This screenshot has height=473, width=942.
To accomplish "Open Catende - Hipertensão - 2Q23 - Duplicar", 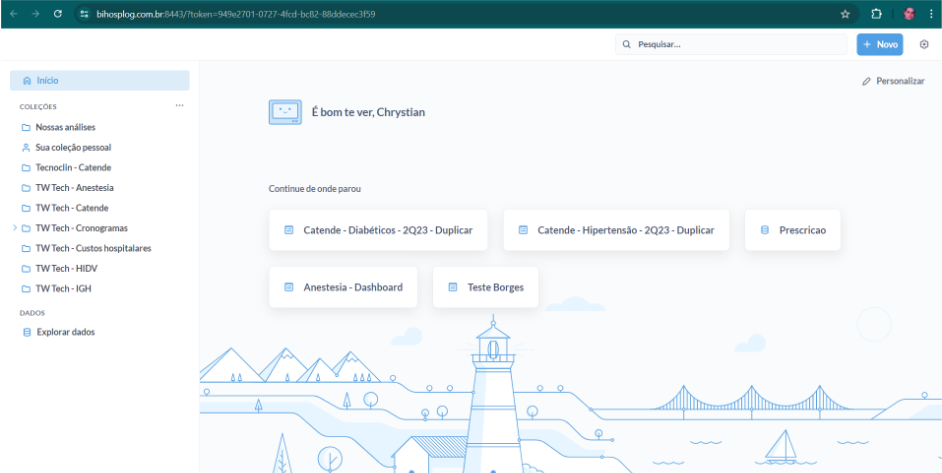I will coord(616,230).
